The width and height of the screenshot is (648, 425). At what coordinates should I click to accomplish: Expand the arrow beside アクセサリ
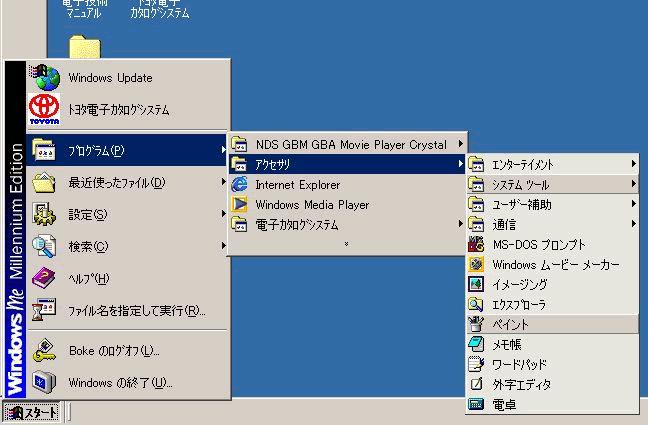(x=460, y=164)
